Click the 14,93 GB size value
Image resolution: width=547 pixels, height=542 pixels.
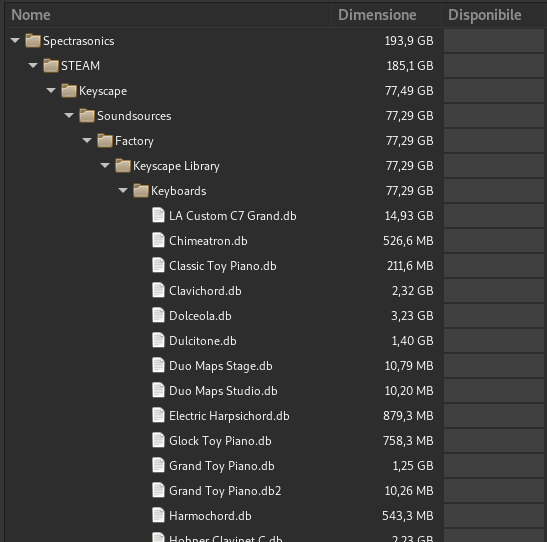(409, 216)
